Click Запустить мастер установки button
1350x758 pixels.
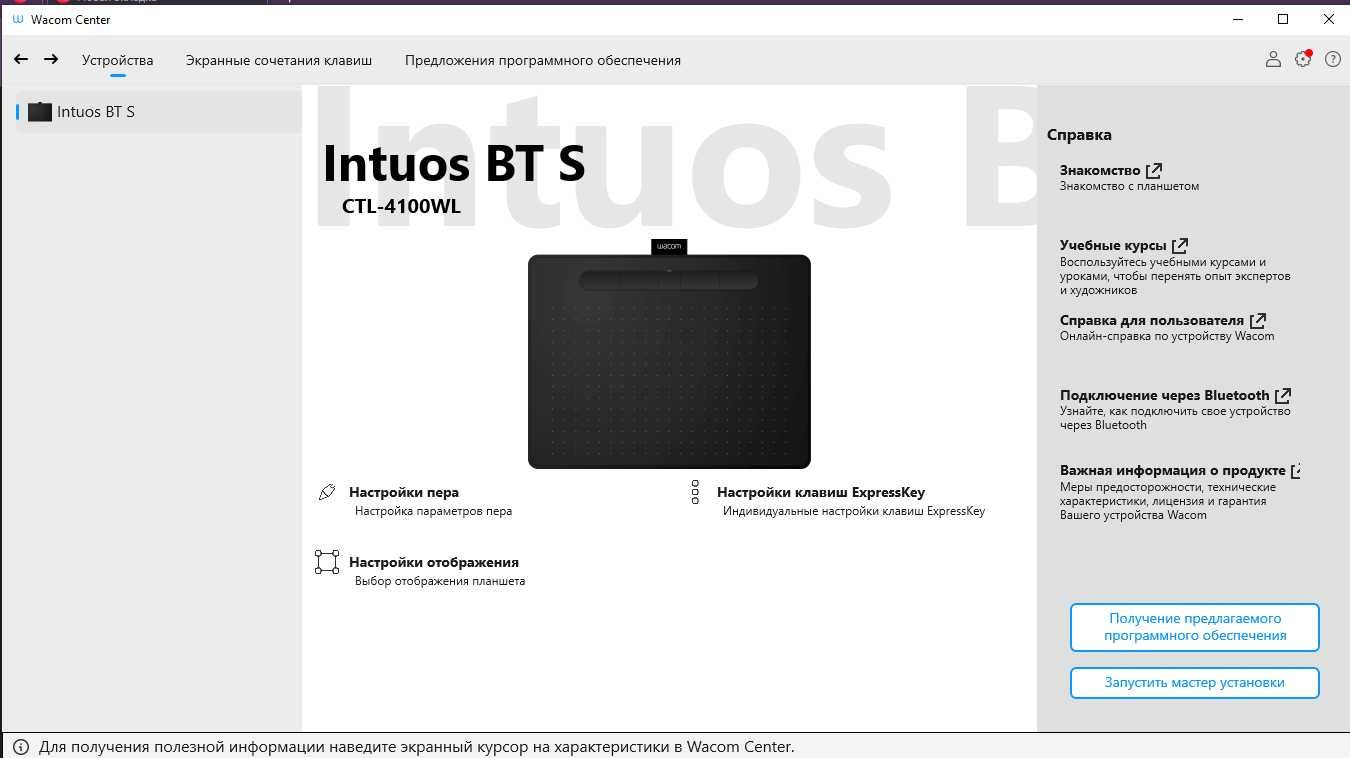tap(1195, 683)
